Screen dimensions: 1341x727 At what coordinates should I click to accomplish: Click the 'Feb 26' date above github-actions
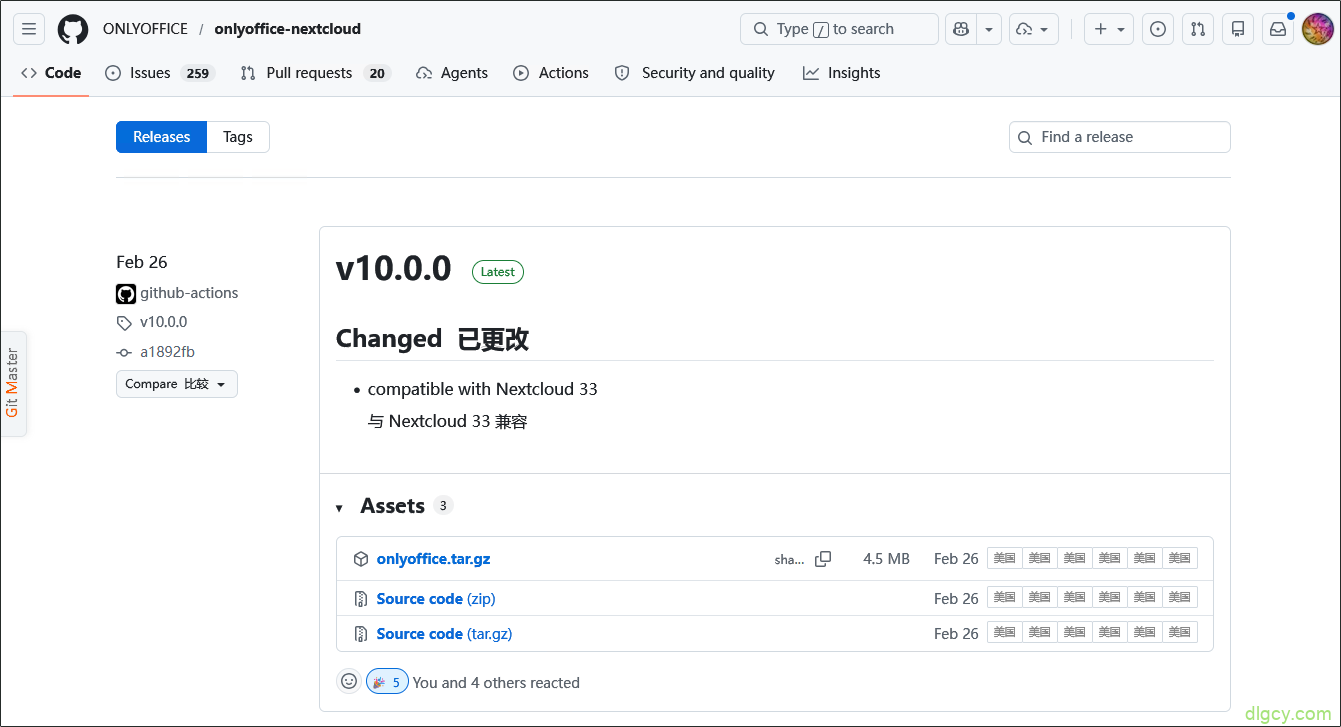(x=142, y=262)
